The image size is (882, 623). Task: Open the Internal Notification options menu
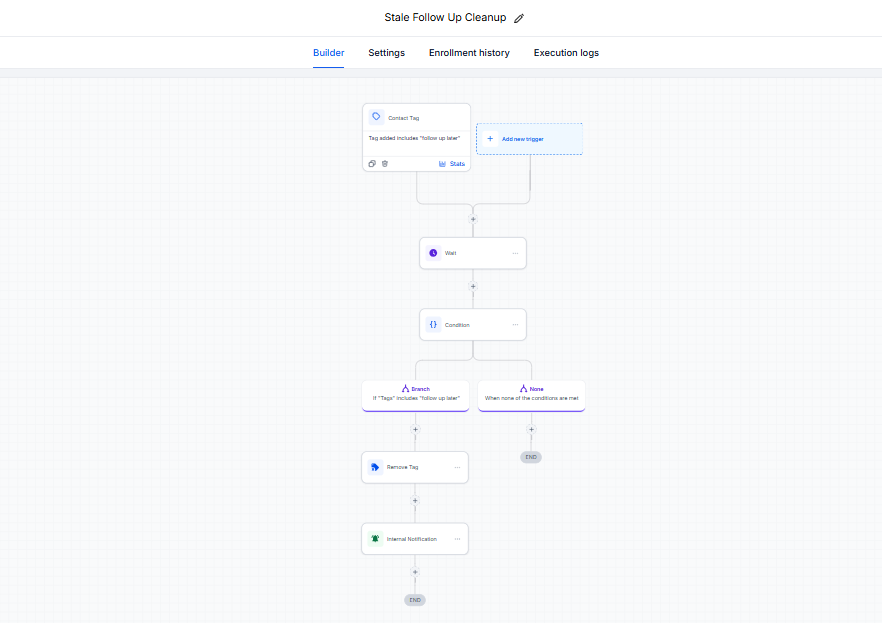[457, 539]
